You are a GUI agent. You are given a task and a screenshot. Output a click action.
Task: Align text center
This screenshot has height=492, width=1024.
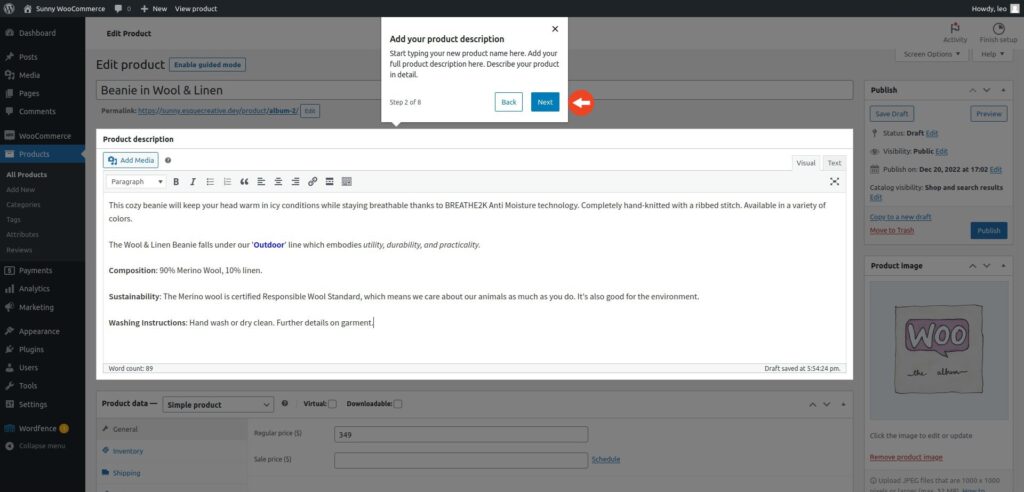click(x=278, y=182)
